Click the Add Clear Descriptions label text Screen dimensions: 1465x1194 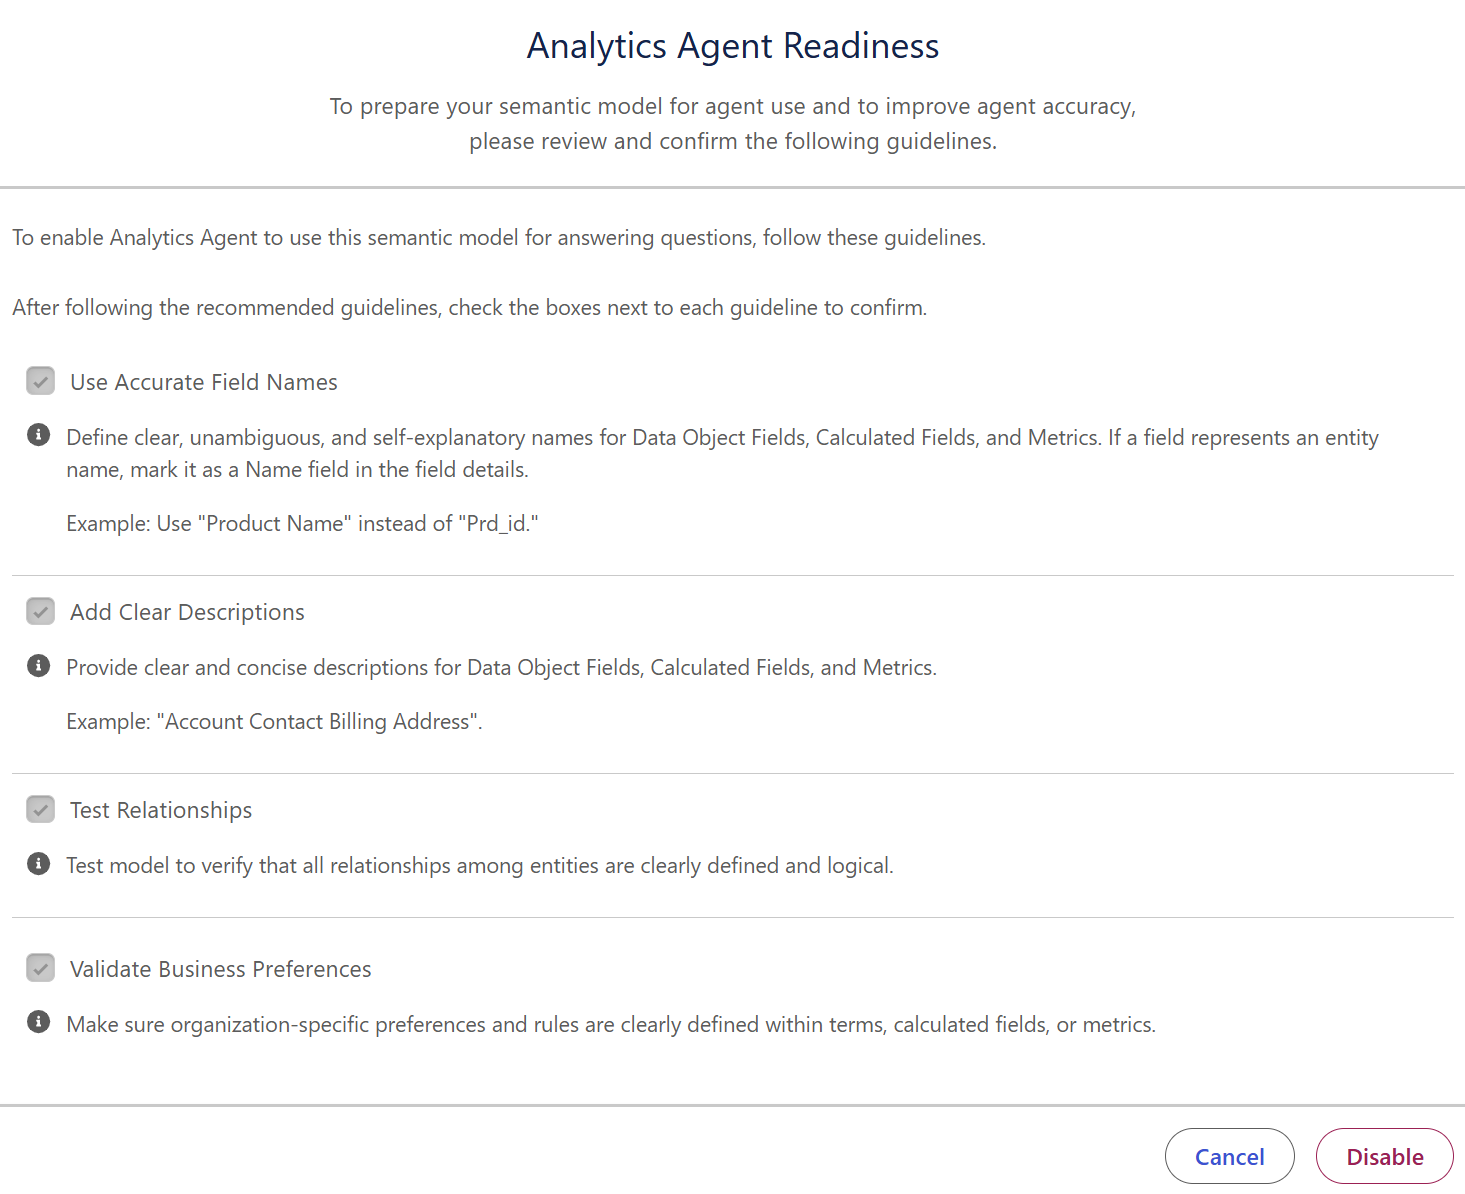point(187,612)
